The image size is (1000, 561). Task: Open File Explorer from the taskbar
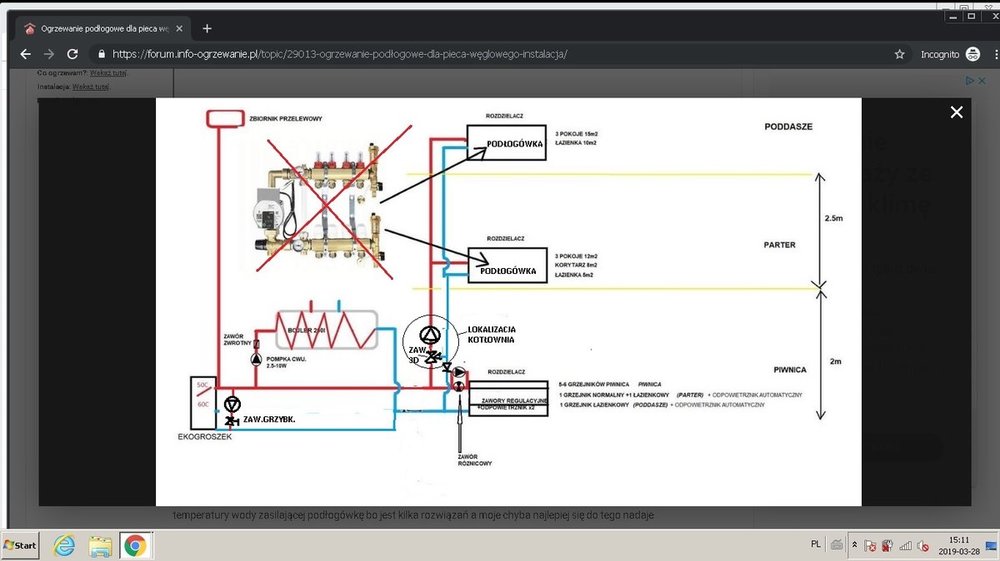(100, 545)
